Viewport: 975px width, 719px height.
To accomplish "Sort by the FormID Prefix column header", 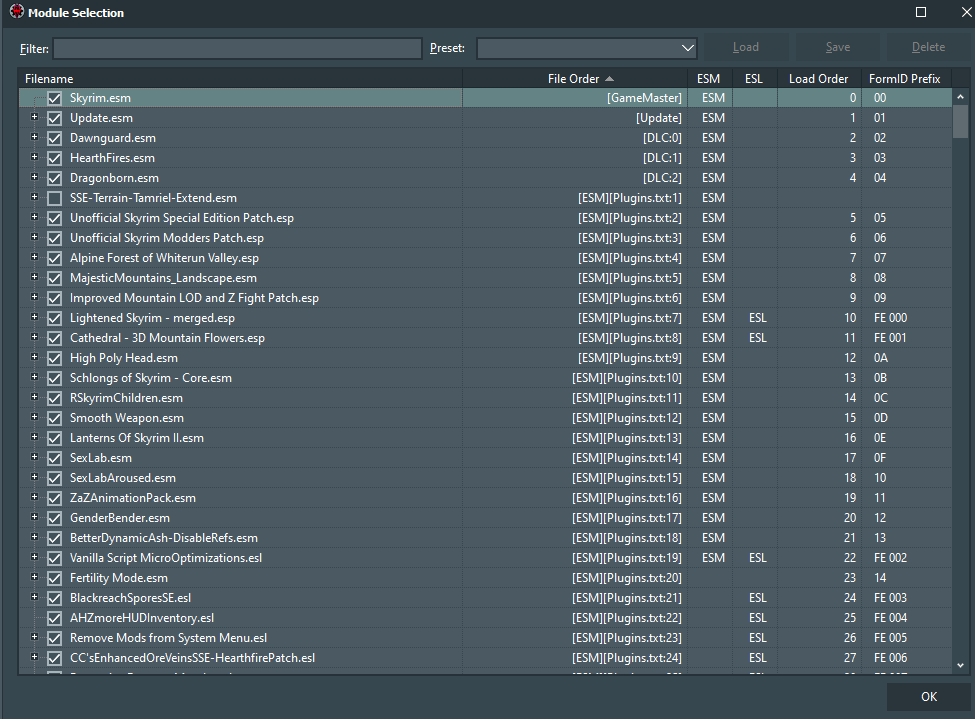I will (x=905, y=78).
